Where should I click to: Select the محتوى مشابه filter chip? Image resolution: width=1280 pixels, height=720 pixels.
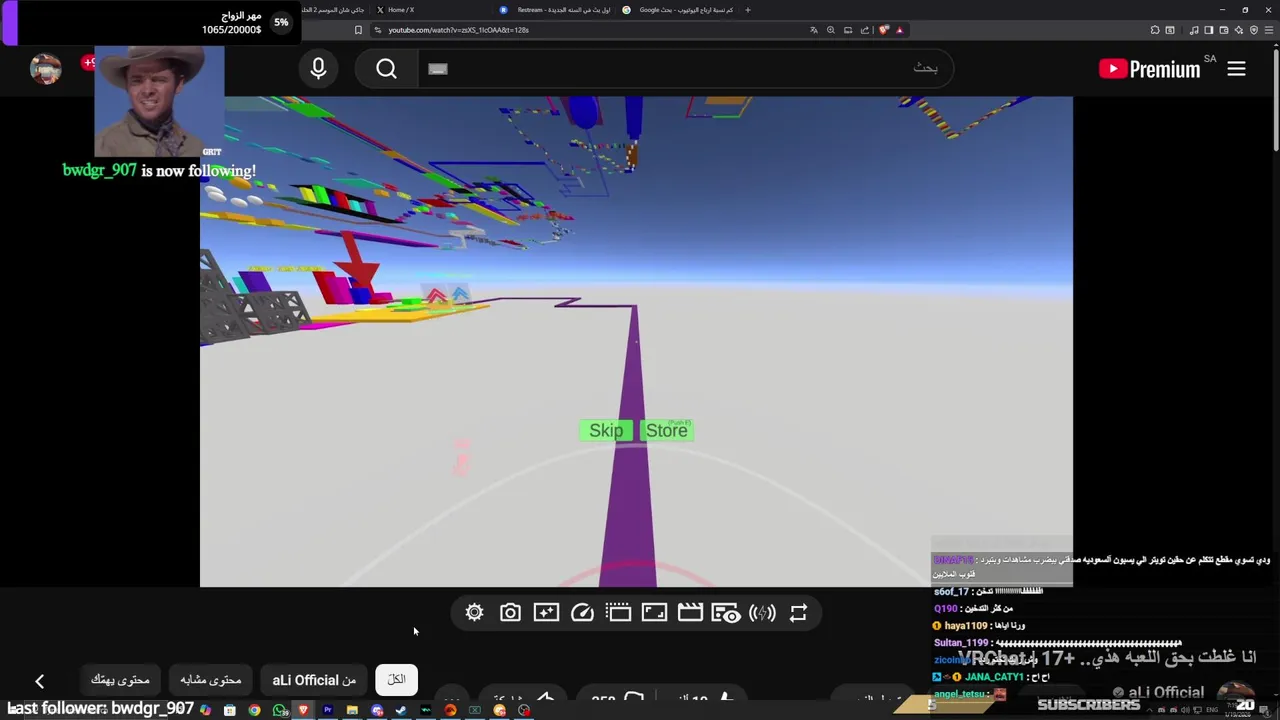(210, 680)
